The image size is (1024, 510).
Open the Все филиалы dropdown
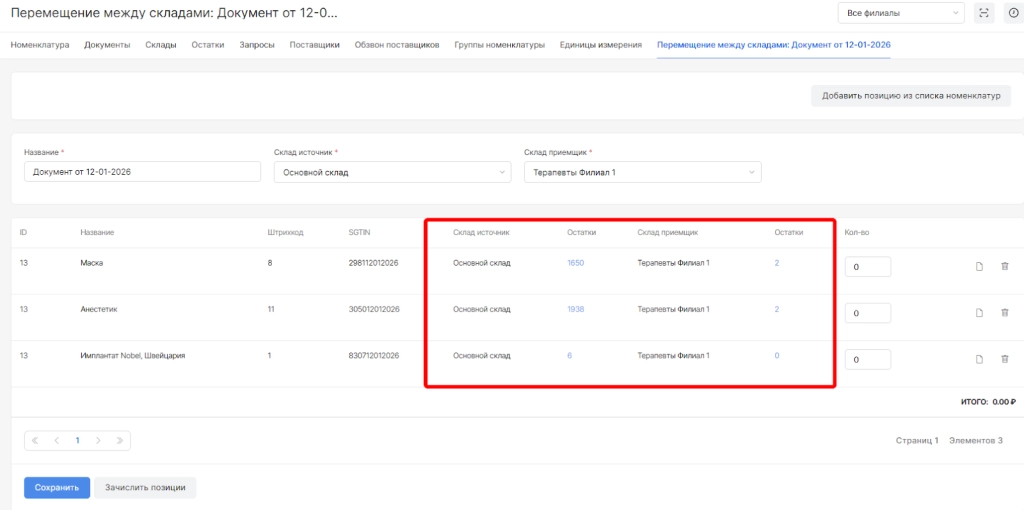click(900, 12)
